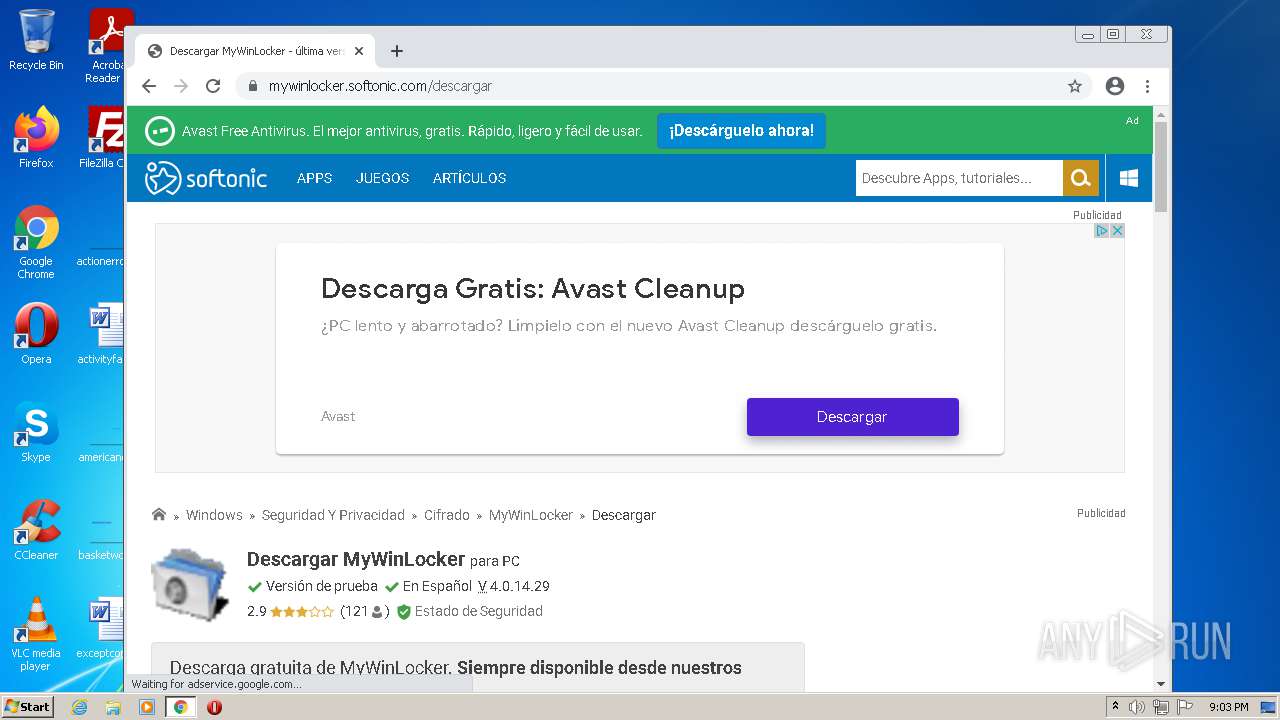The width and height of the screenshot is (1280, 720).
Task: Click the padlock icon in address bar
Action: click(x=253, y=86)
